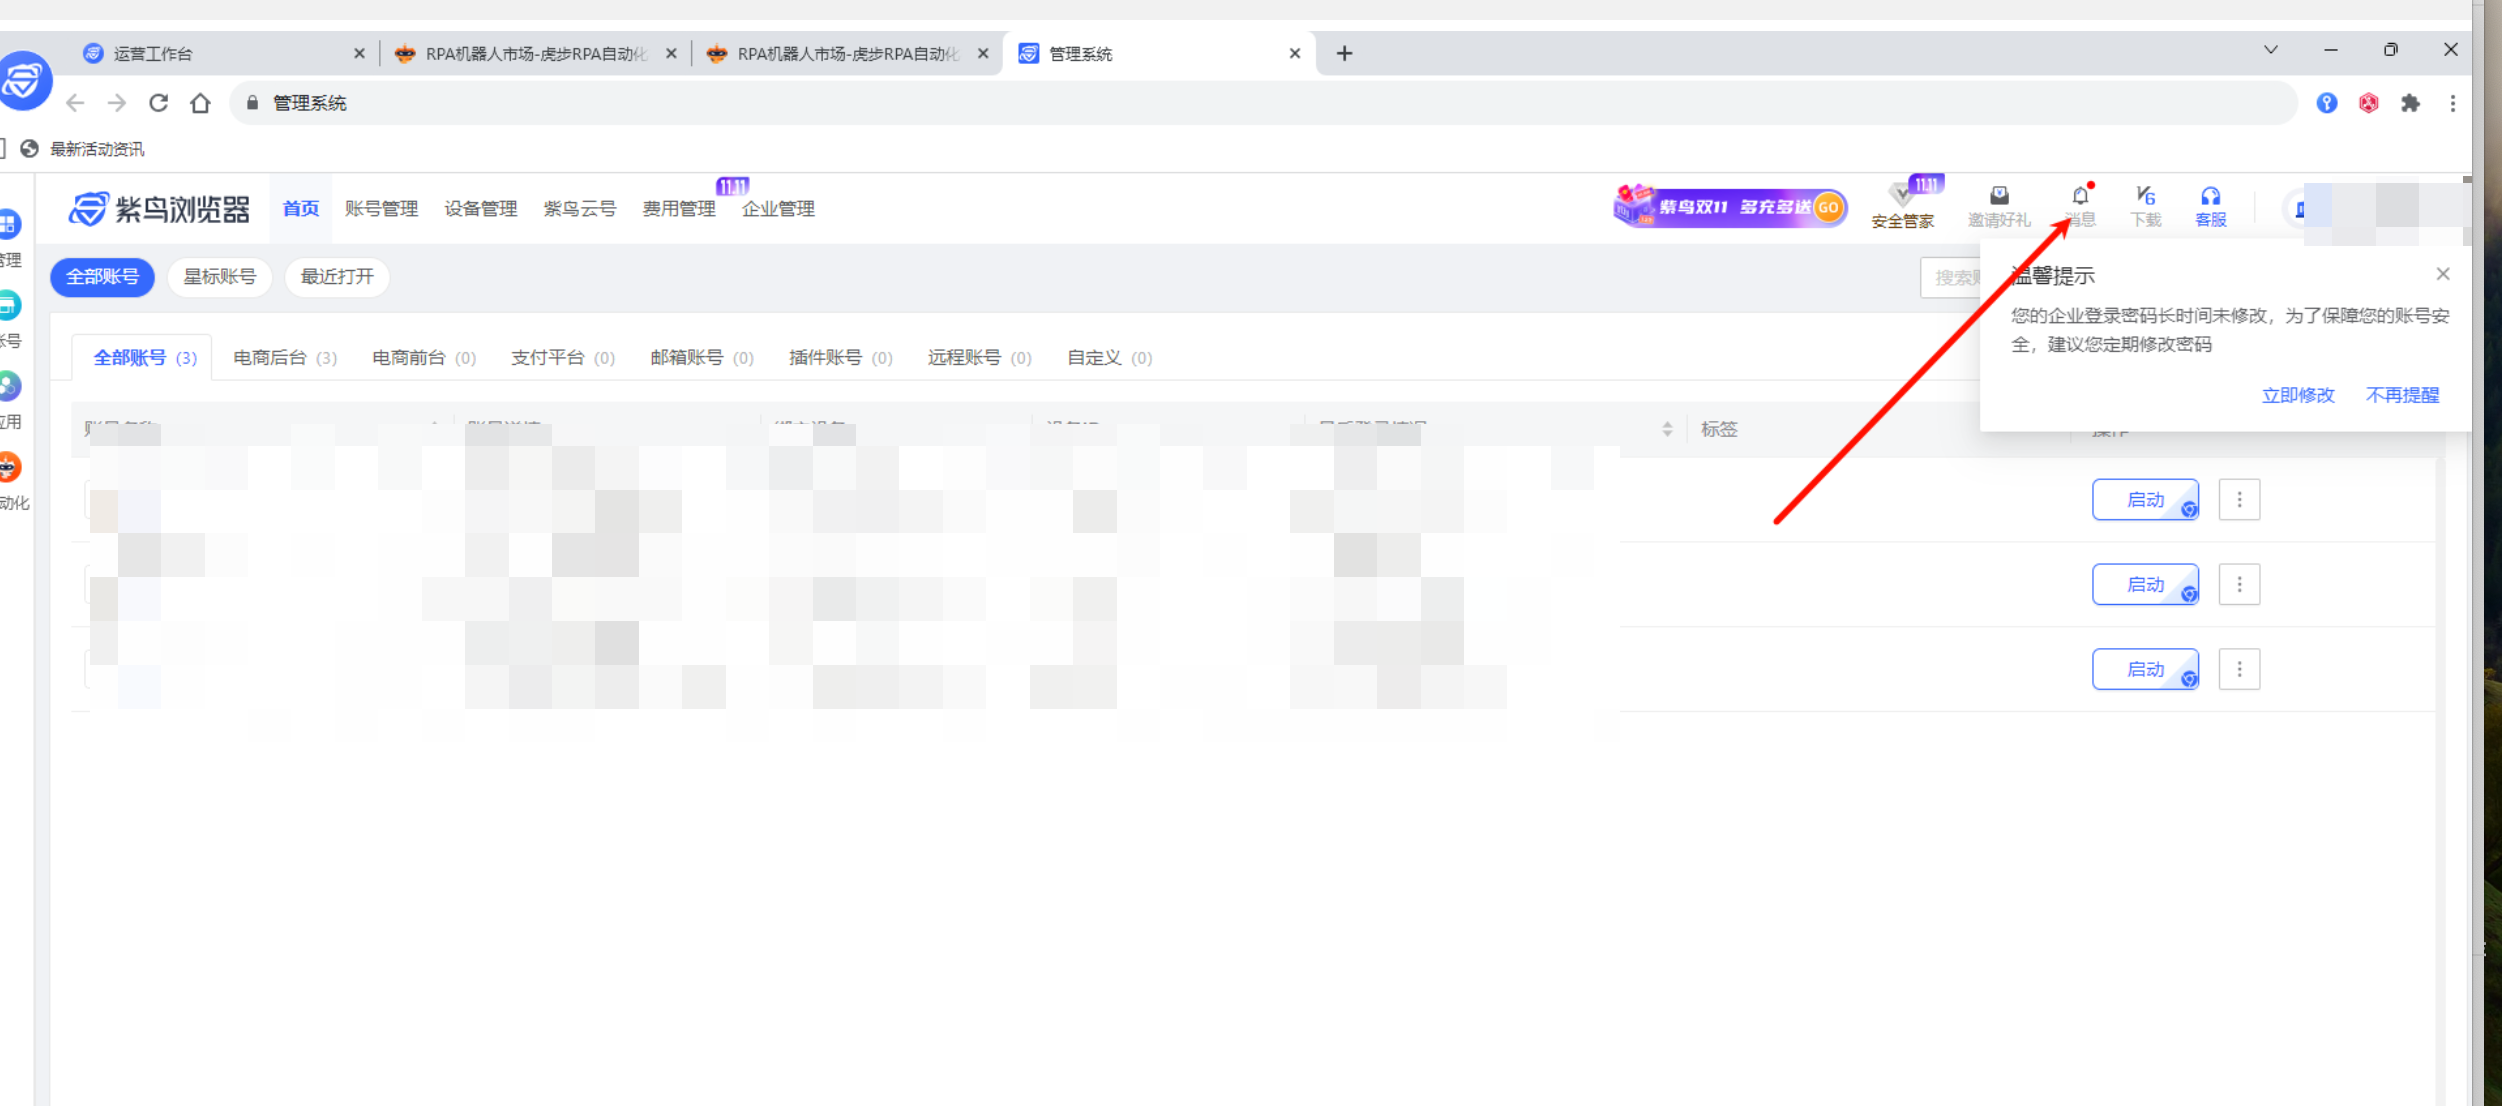Toggle sort arrows beside 标签 column

click(1667, 429)
